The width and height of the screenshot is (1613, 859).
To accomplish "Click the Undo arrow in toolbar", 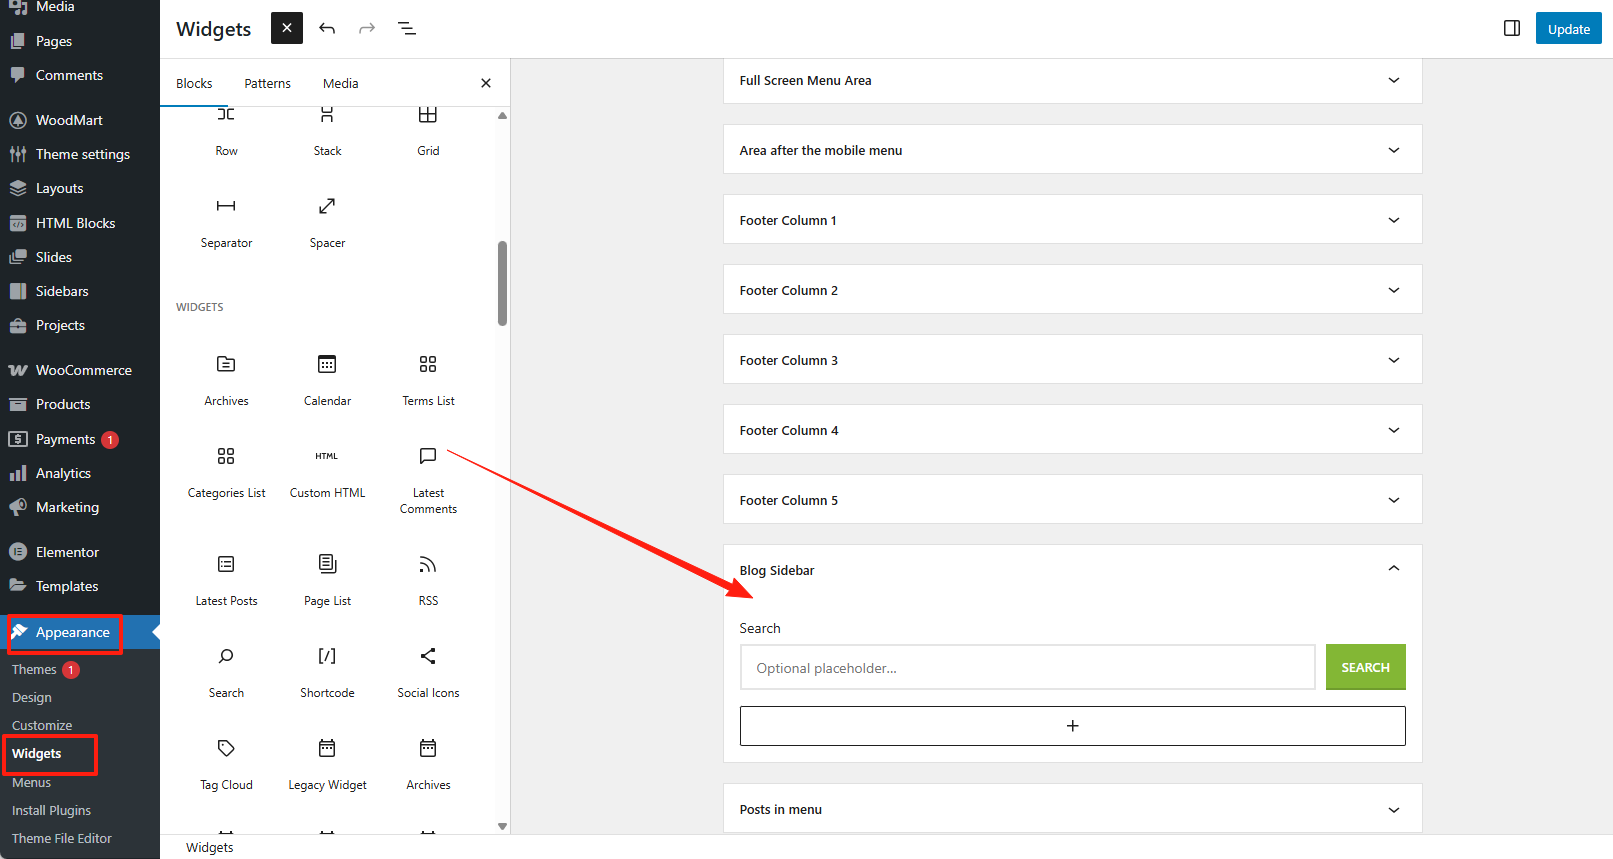I will coord(327,28).
